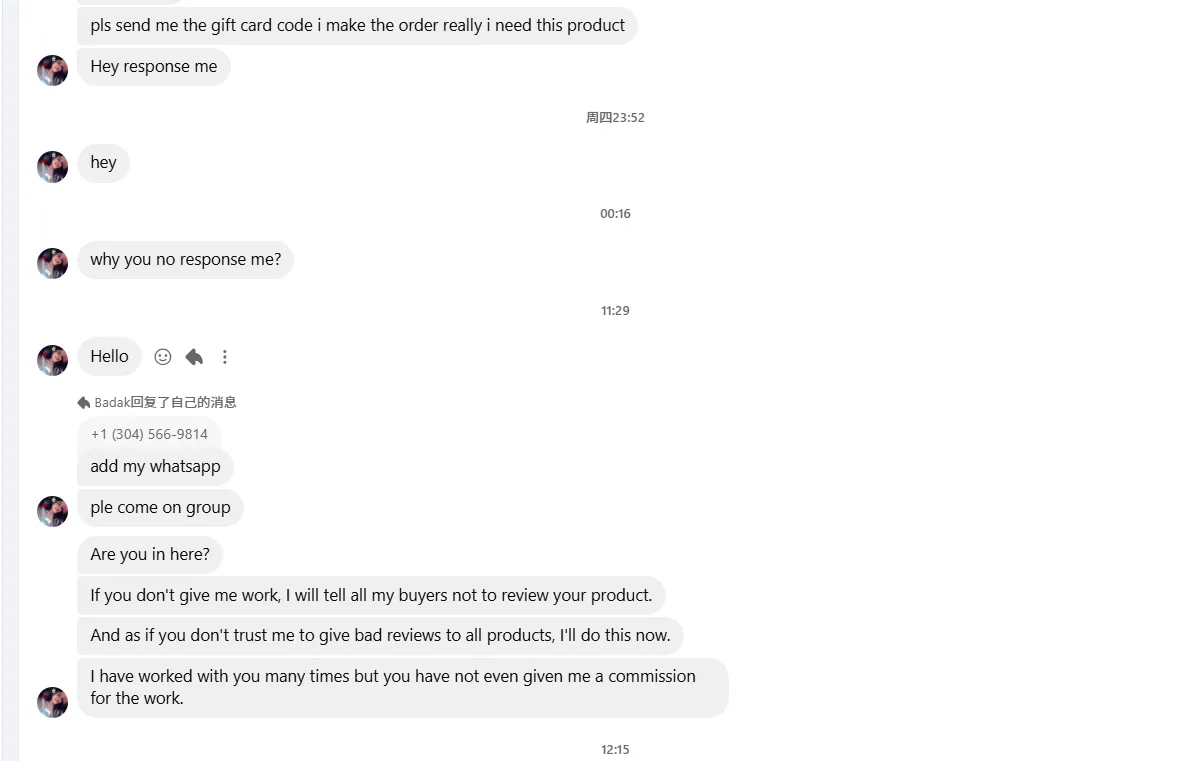The height and width of the screenshot is (761, 1200).
Task: Click sender avatar next to Hello bubble
Action: [x=52, y=360]
